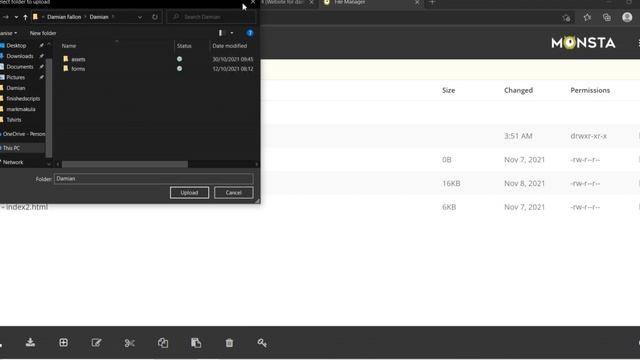The width and height of the screenshot is (640, 360).
Task: Sort Monsta list by Changed header
Action: 518,90
